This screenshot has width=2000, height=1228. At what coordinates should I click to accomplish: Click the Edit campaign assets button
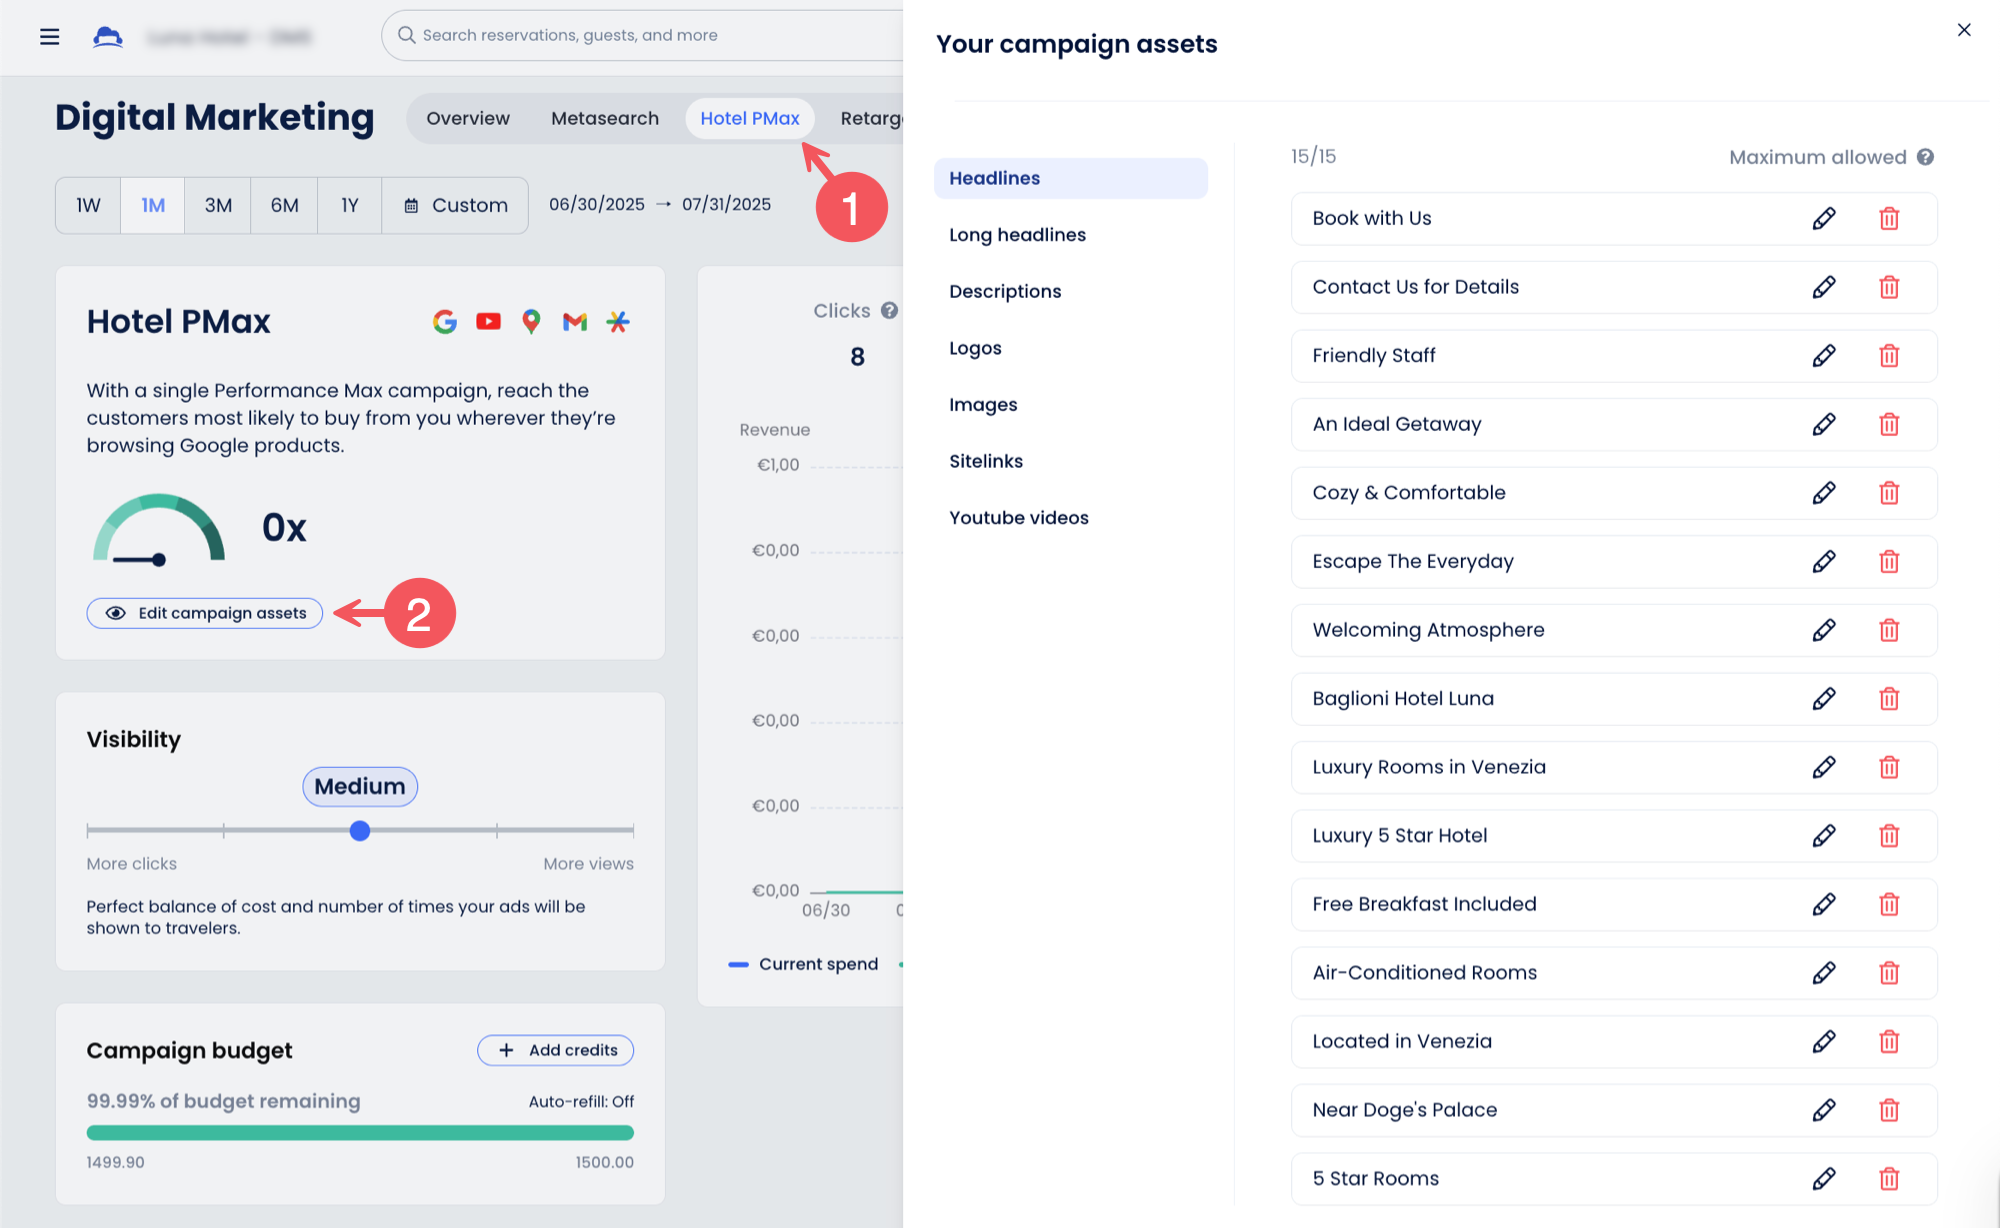[205, 613]
